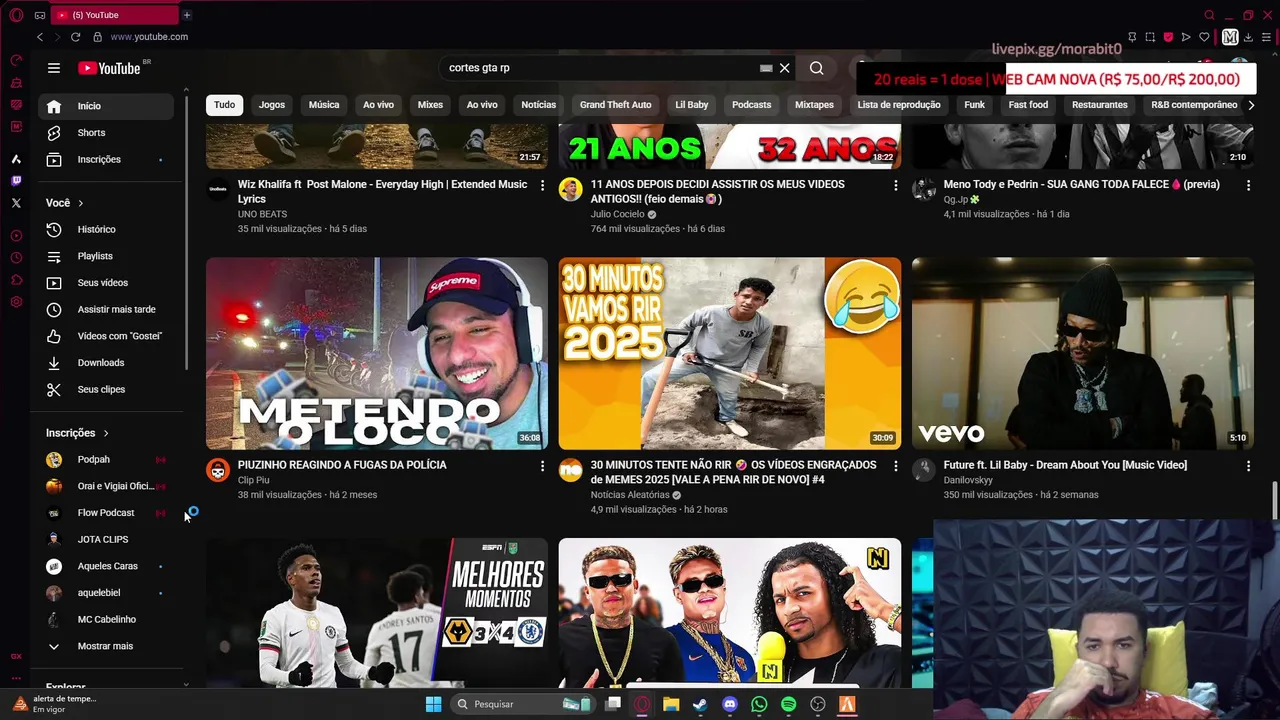The width and height of the screenshot is (1280, 720).
Task: Select the Música filter chip
Action: [324, 105]
